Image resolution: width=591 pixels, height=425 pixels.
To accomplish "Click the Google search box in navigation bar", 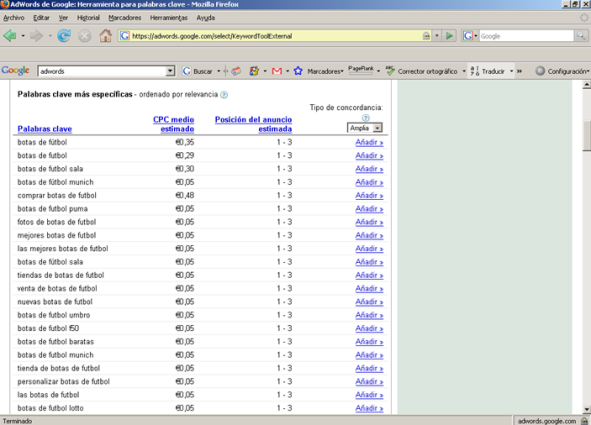I will pyautogui.click(x=526, y=36).
